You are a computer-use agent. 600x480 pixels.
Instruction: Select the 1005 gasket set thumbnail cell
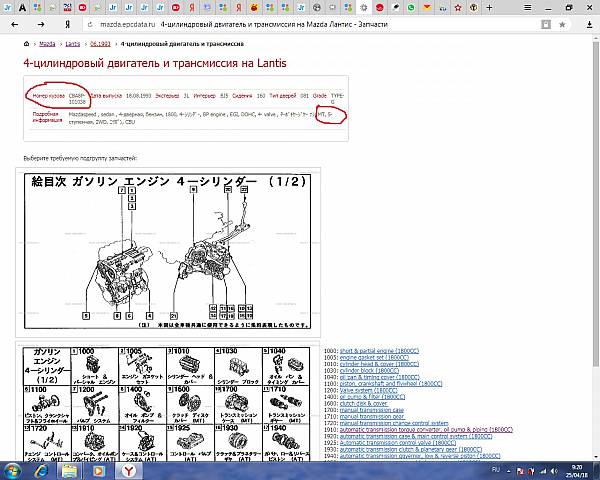(142, 366)
